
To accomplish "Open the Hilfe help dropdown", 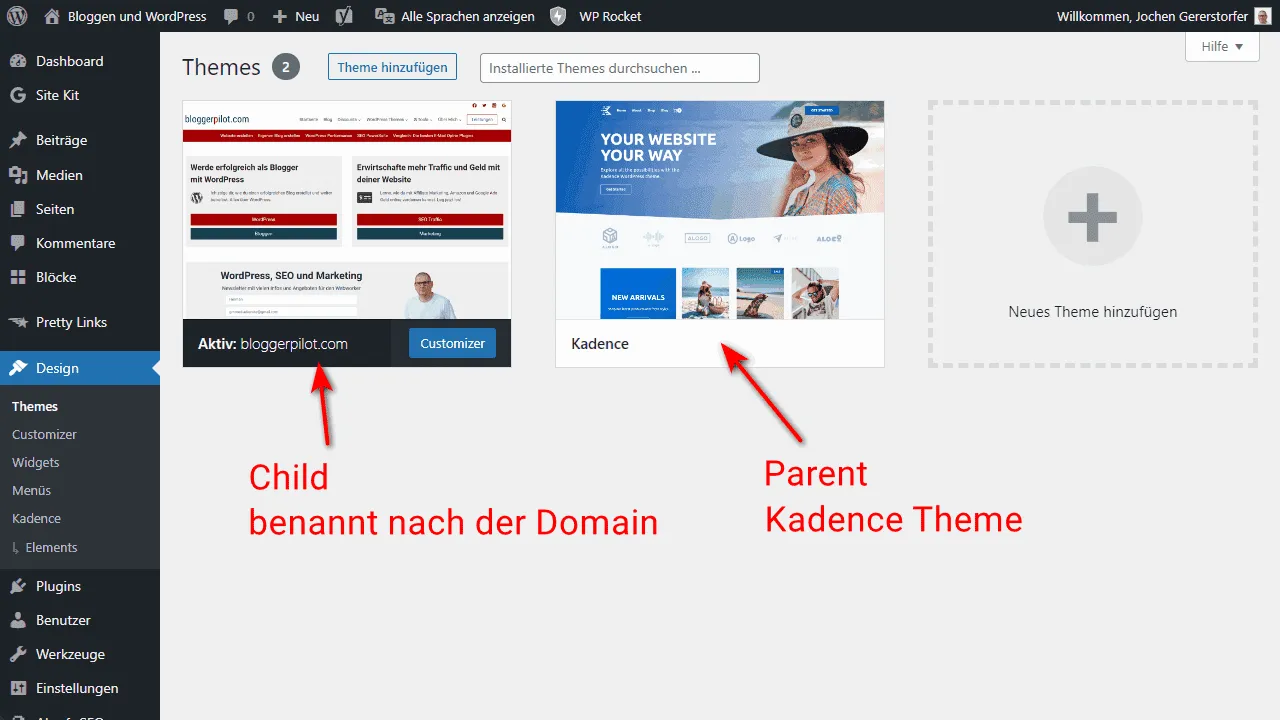I will (x=1222, y=46).
